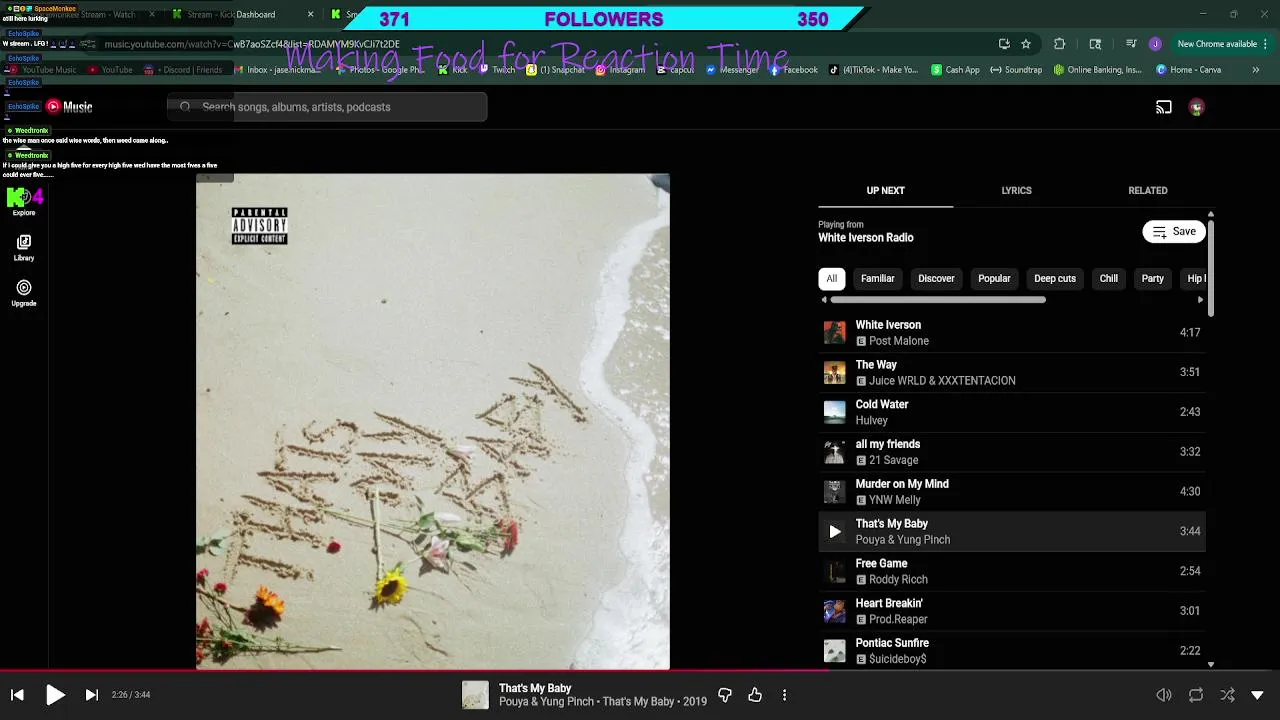Open the YouTube Music account avatar
Screen dimensions: 1280x720
point(1197,107)
